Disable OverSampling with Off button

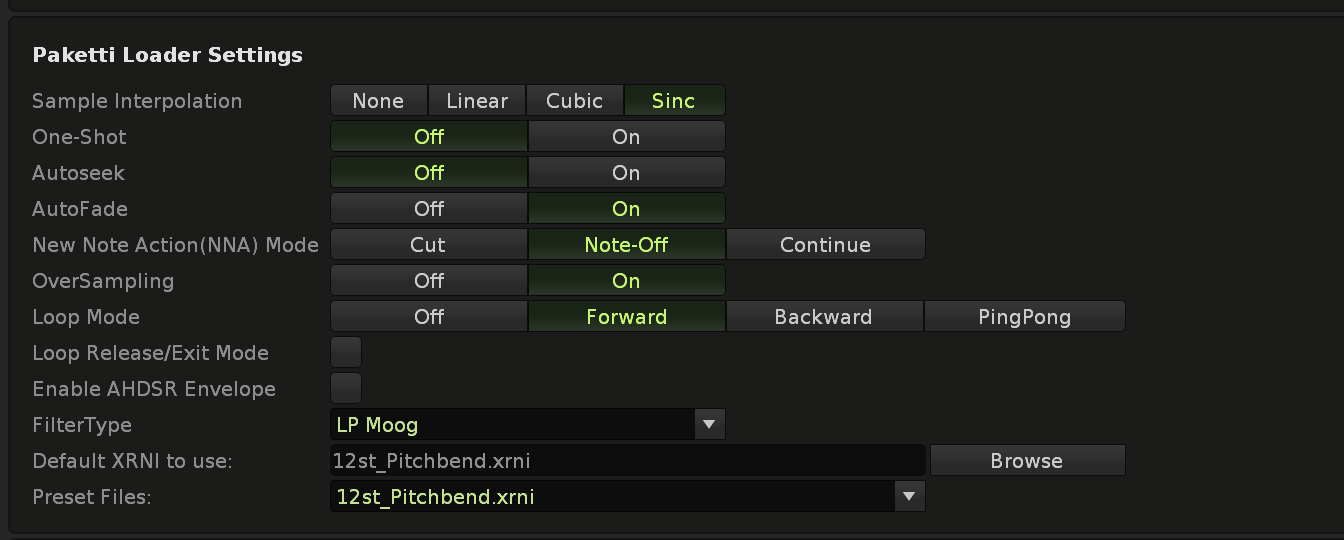429,281
